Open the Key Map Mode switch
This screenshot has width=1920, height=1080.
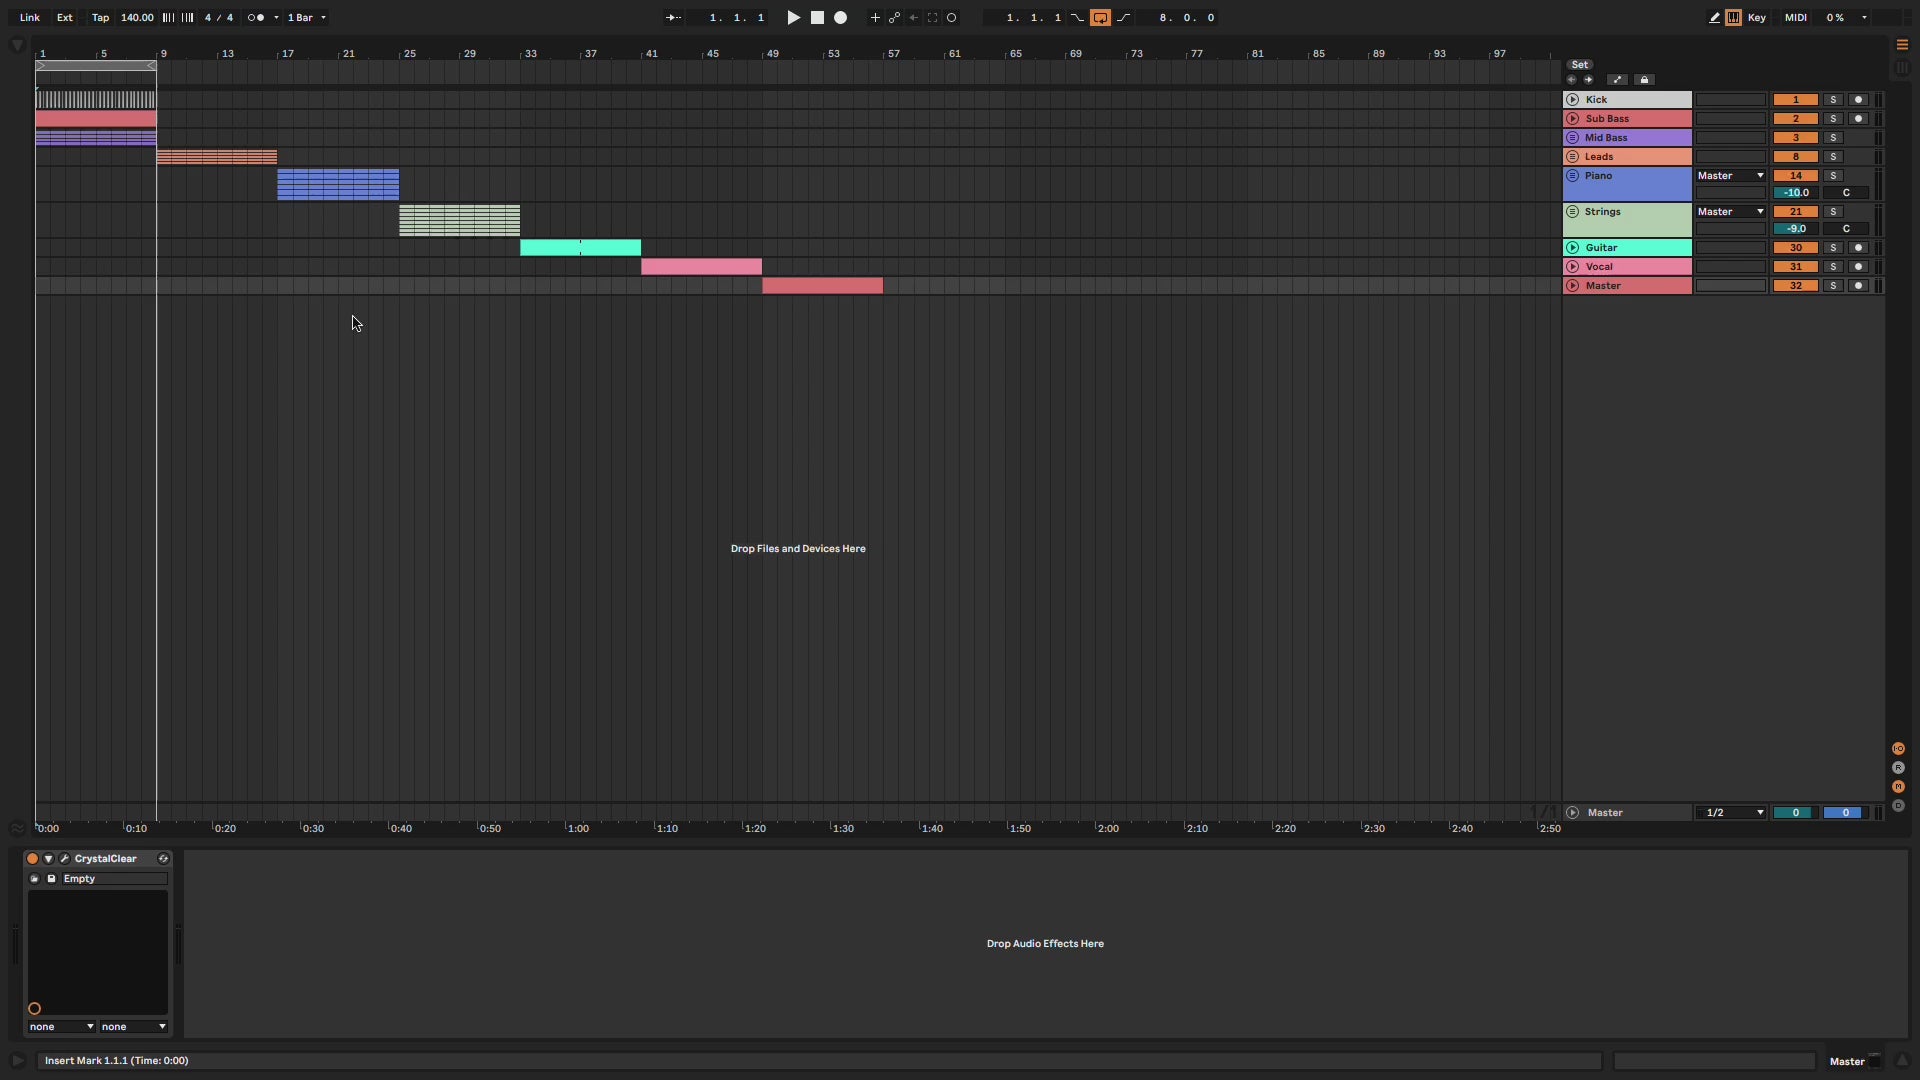(1756, 18)
